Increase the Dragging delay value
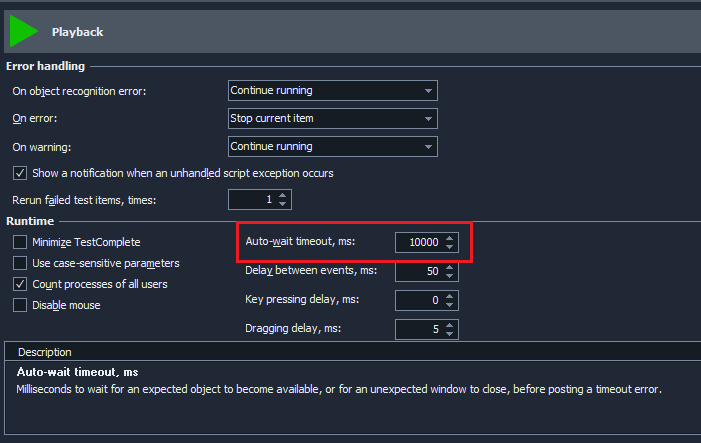This screenshot has width=701, height=443. pos(450,325)
